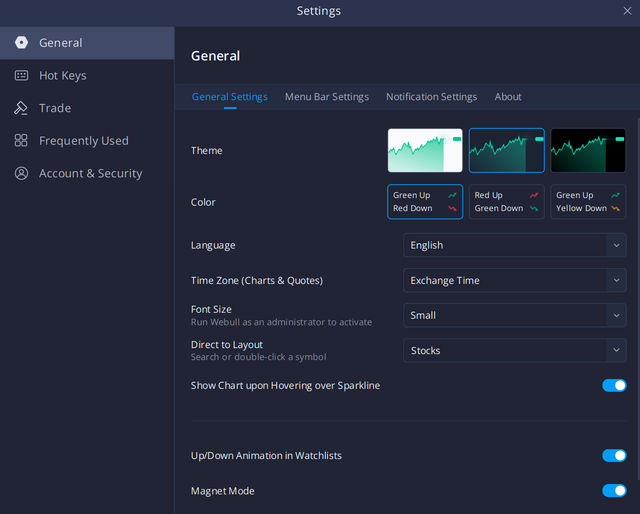Screen dimensions: 640x514
Task: Choose Green Up Yellow Down color scheme
Action: [x=588, y=202]
